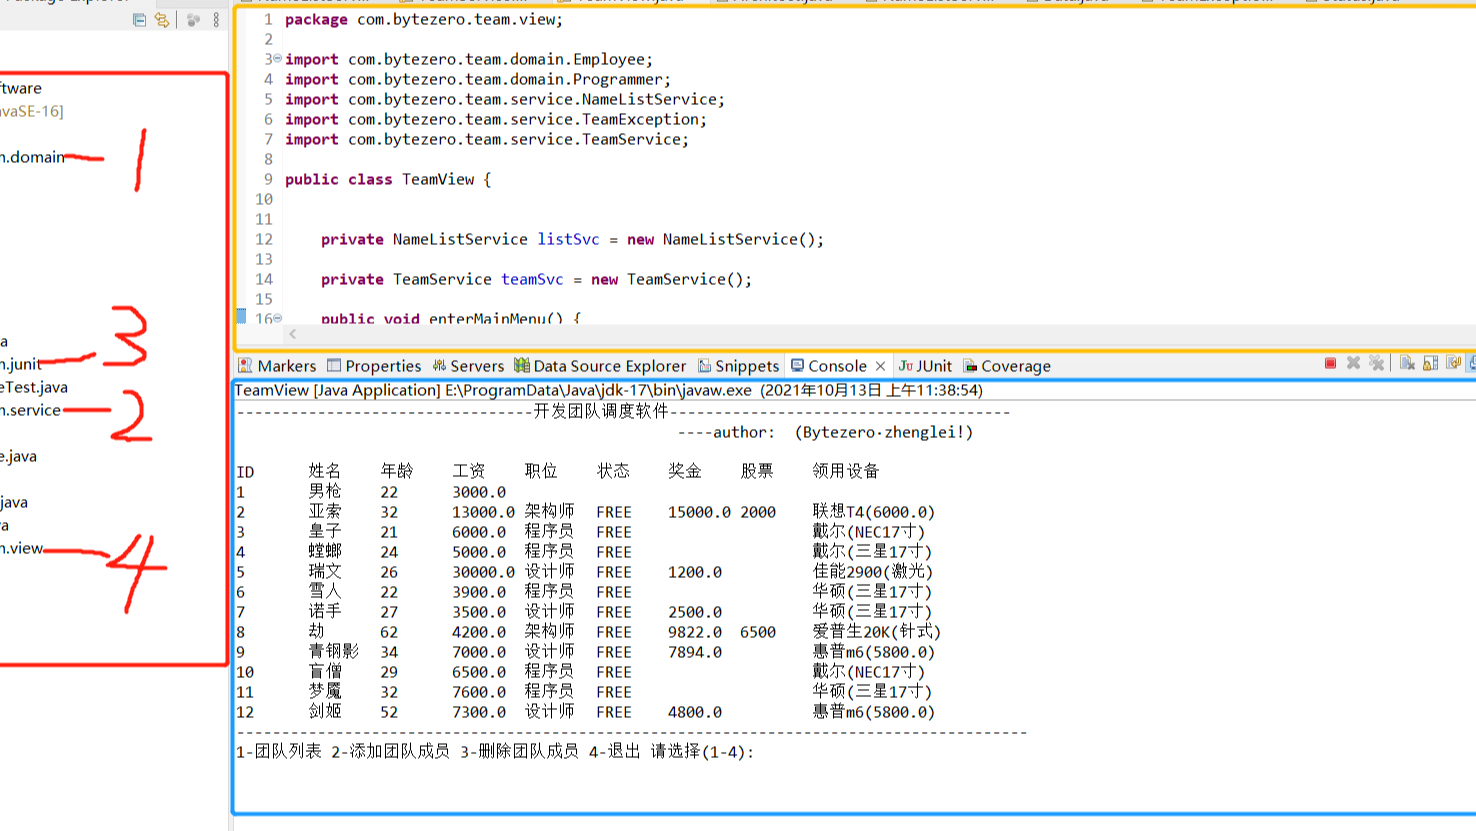Click the TeamService import on line 7
Image resolution: width=1476 pixels, height=831 pixels.
(x=487, y=139)
